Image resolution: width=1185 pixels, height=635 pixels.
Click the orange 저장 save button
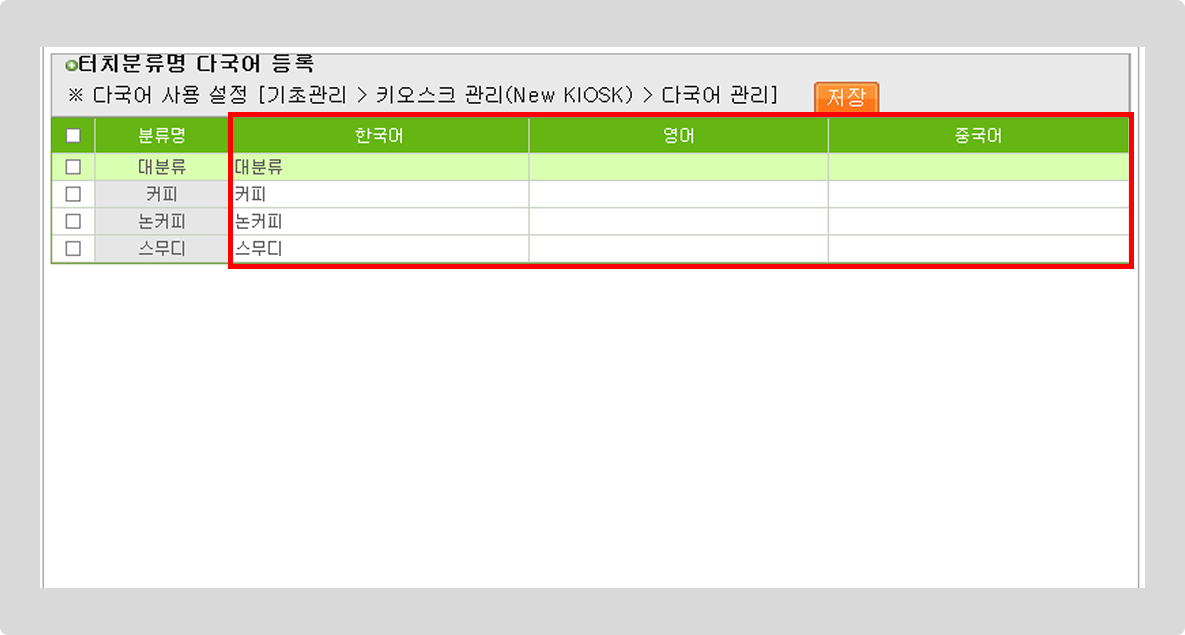tap(846, 98)
